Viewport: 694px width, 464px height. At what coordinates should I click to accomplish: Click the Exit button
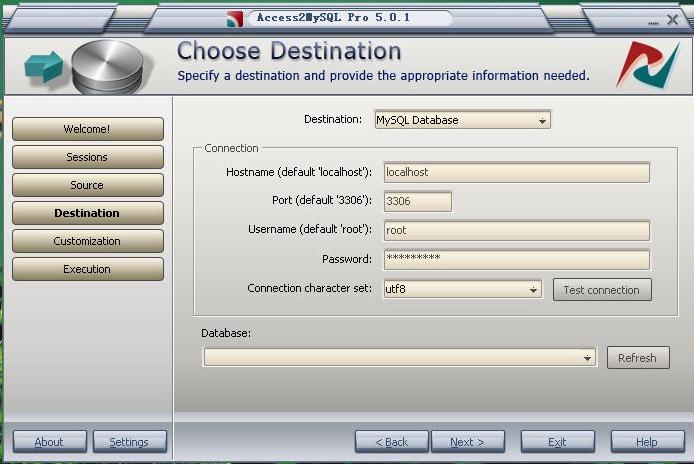pos(558,442)
